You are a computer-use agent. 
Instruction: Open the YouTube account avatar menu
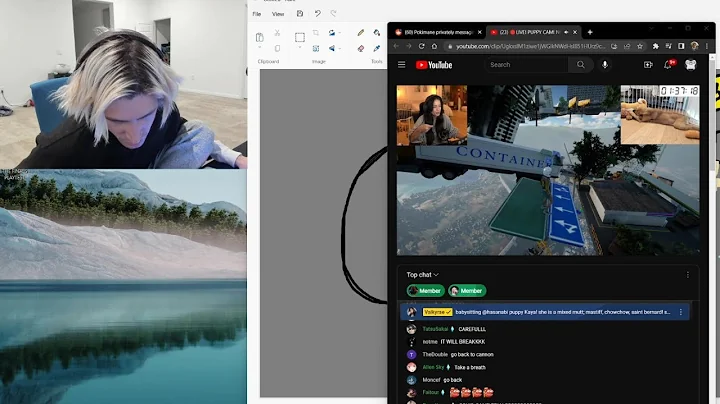coord(691,65)
